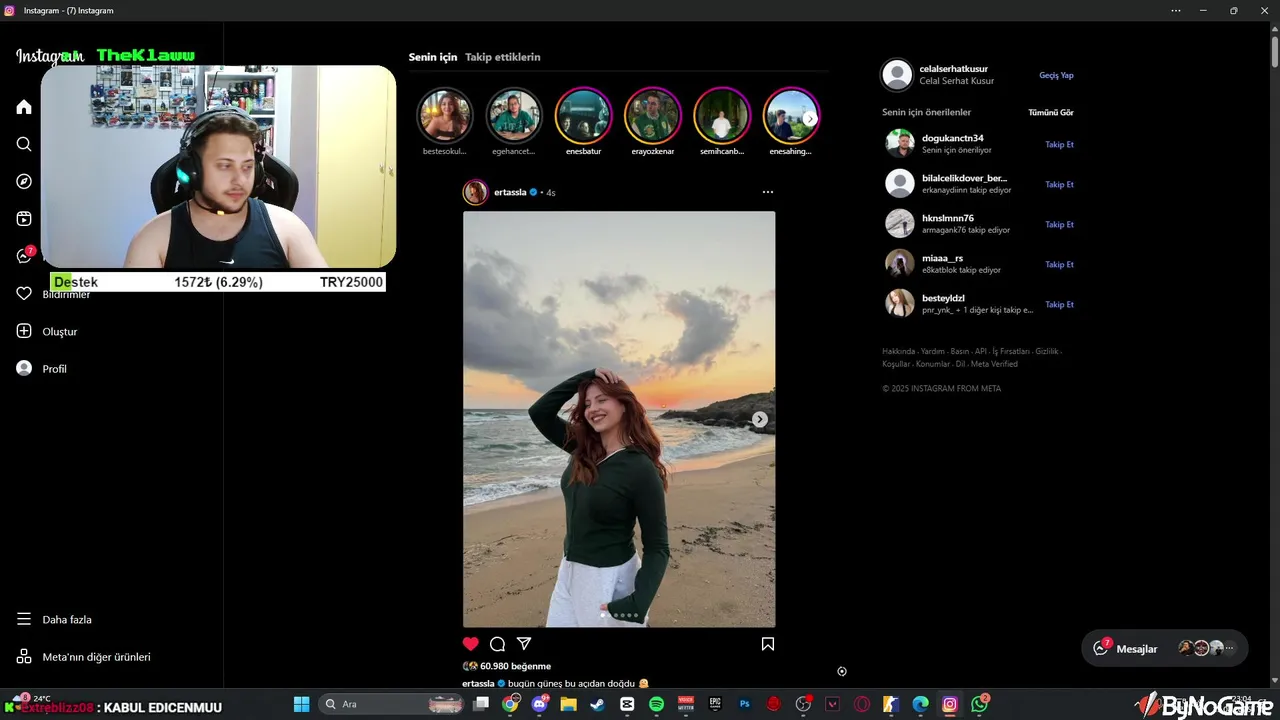
Task: Open Discord from taskbar
Action: click(x=540, y=704)
